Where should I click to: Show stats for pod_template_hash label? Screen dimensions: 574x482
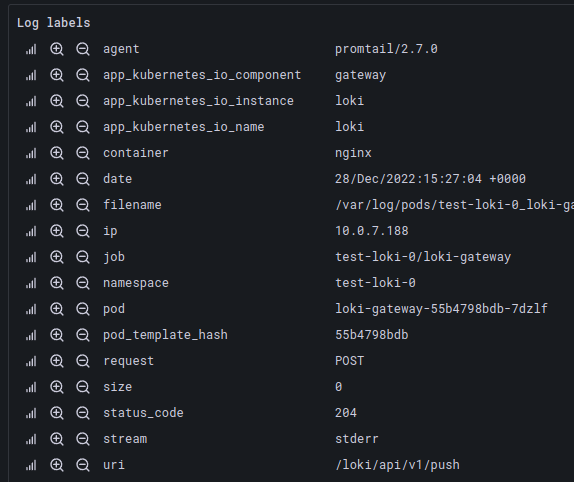tap(31, 335)
